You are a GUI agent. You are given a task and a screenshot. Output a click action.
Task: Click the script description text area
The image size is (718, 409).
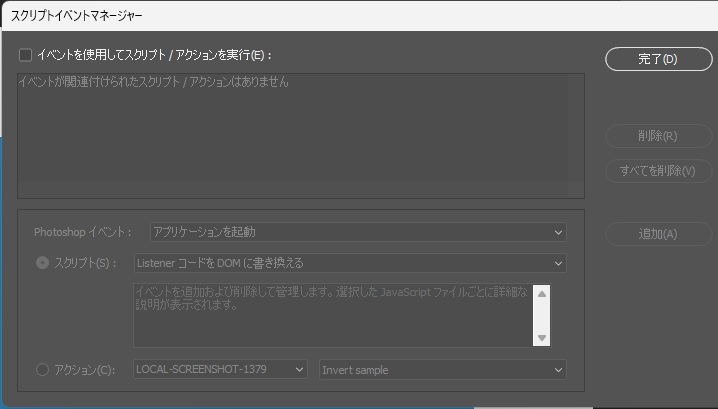pos(333,316)
